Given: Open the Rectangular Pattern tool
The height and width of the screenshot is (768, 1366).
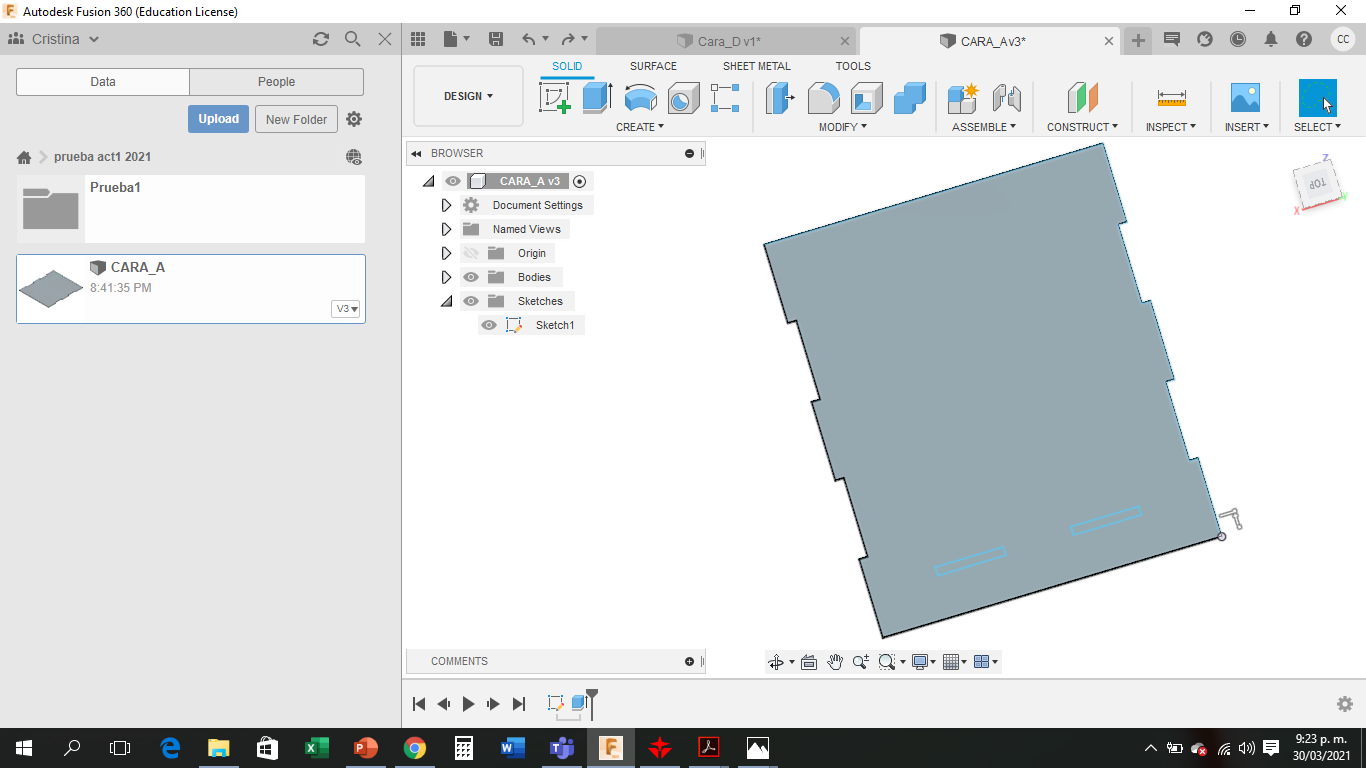Looking at the screenshot, I should 725,98.
